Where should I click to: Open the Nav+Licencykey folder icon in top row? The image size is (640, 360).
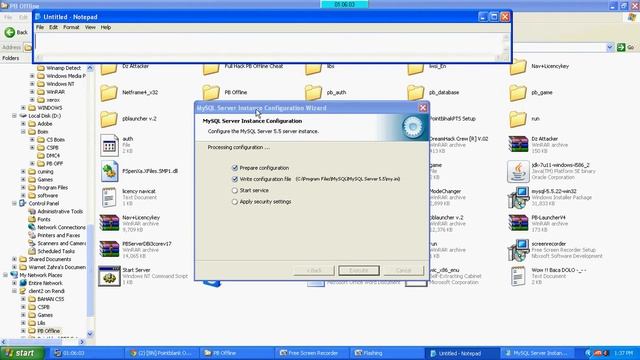tap(518, 67)
